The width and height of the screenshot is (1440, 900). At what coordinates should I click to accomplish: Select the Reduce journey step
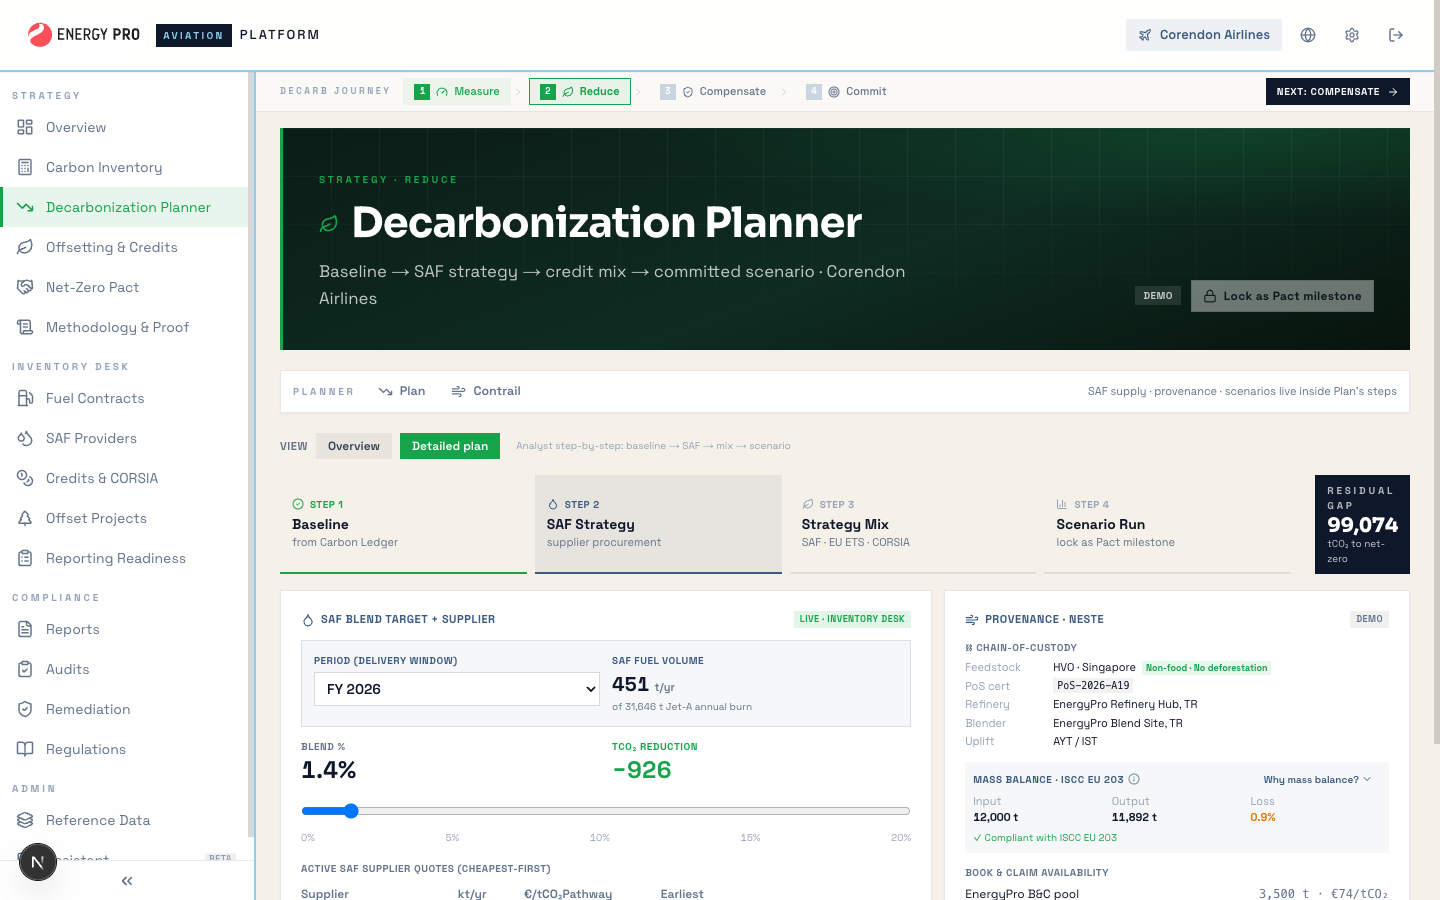[x=580, y=91]
